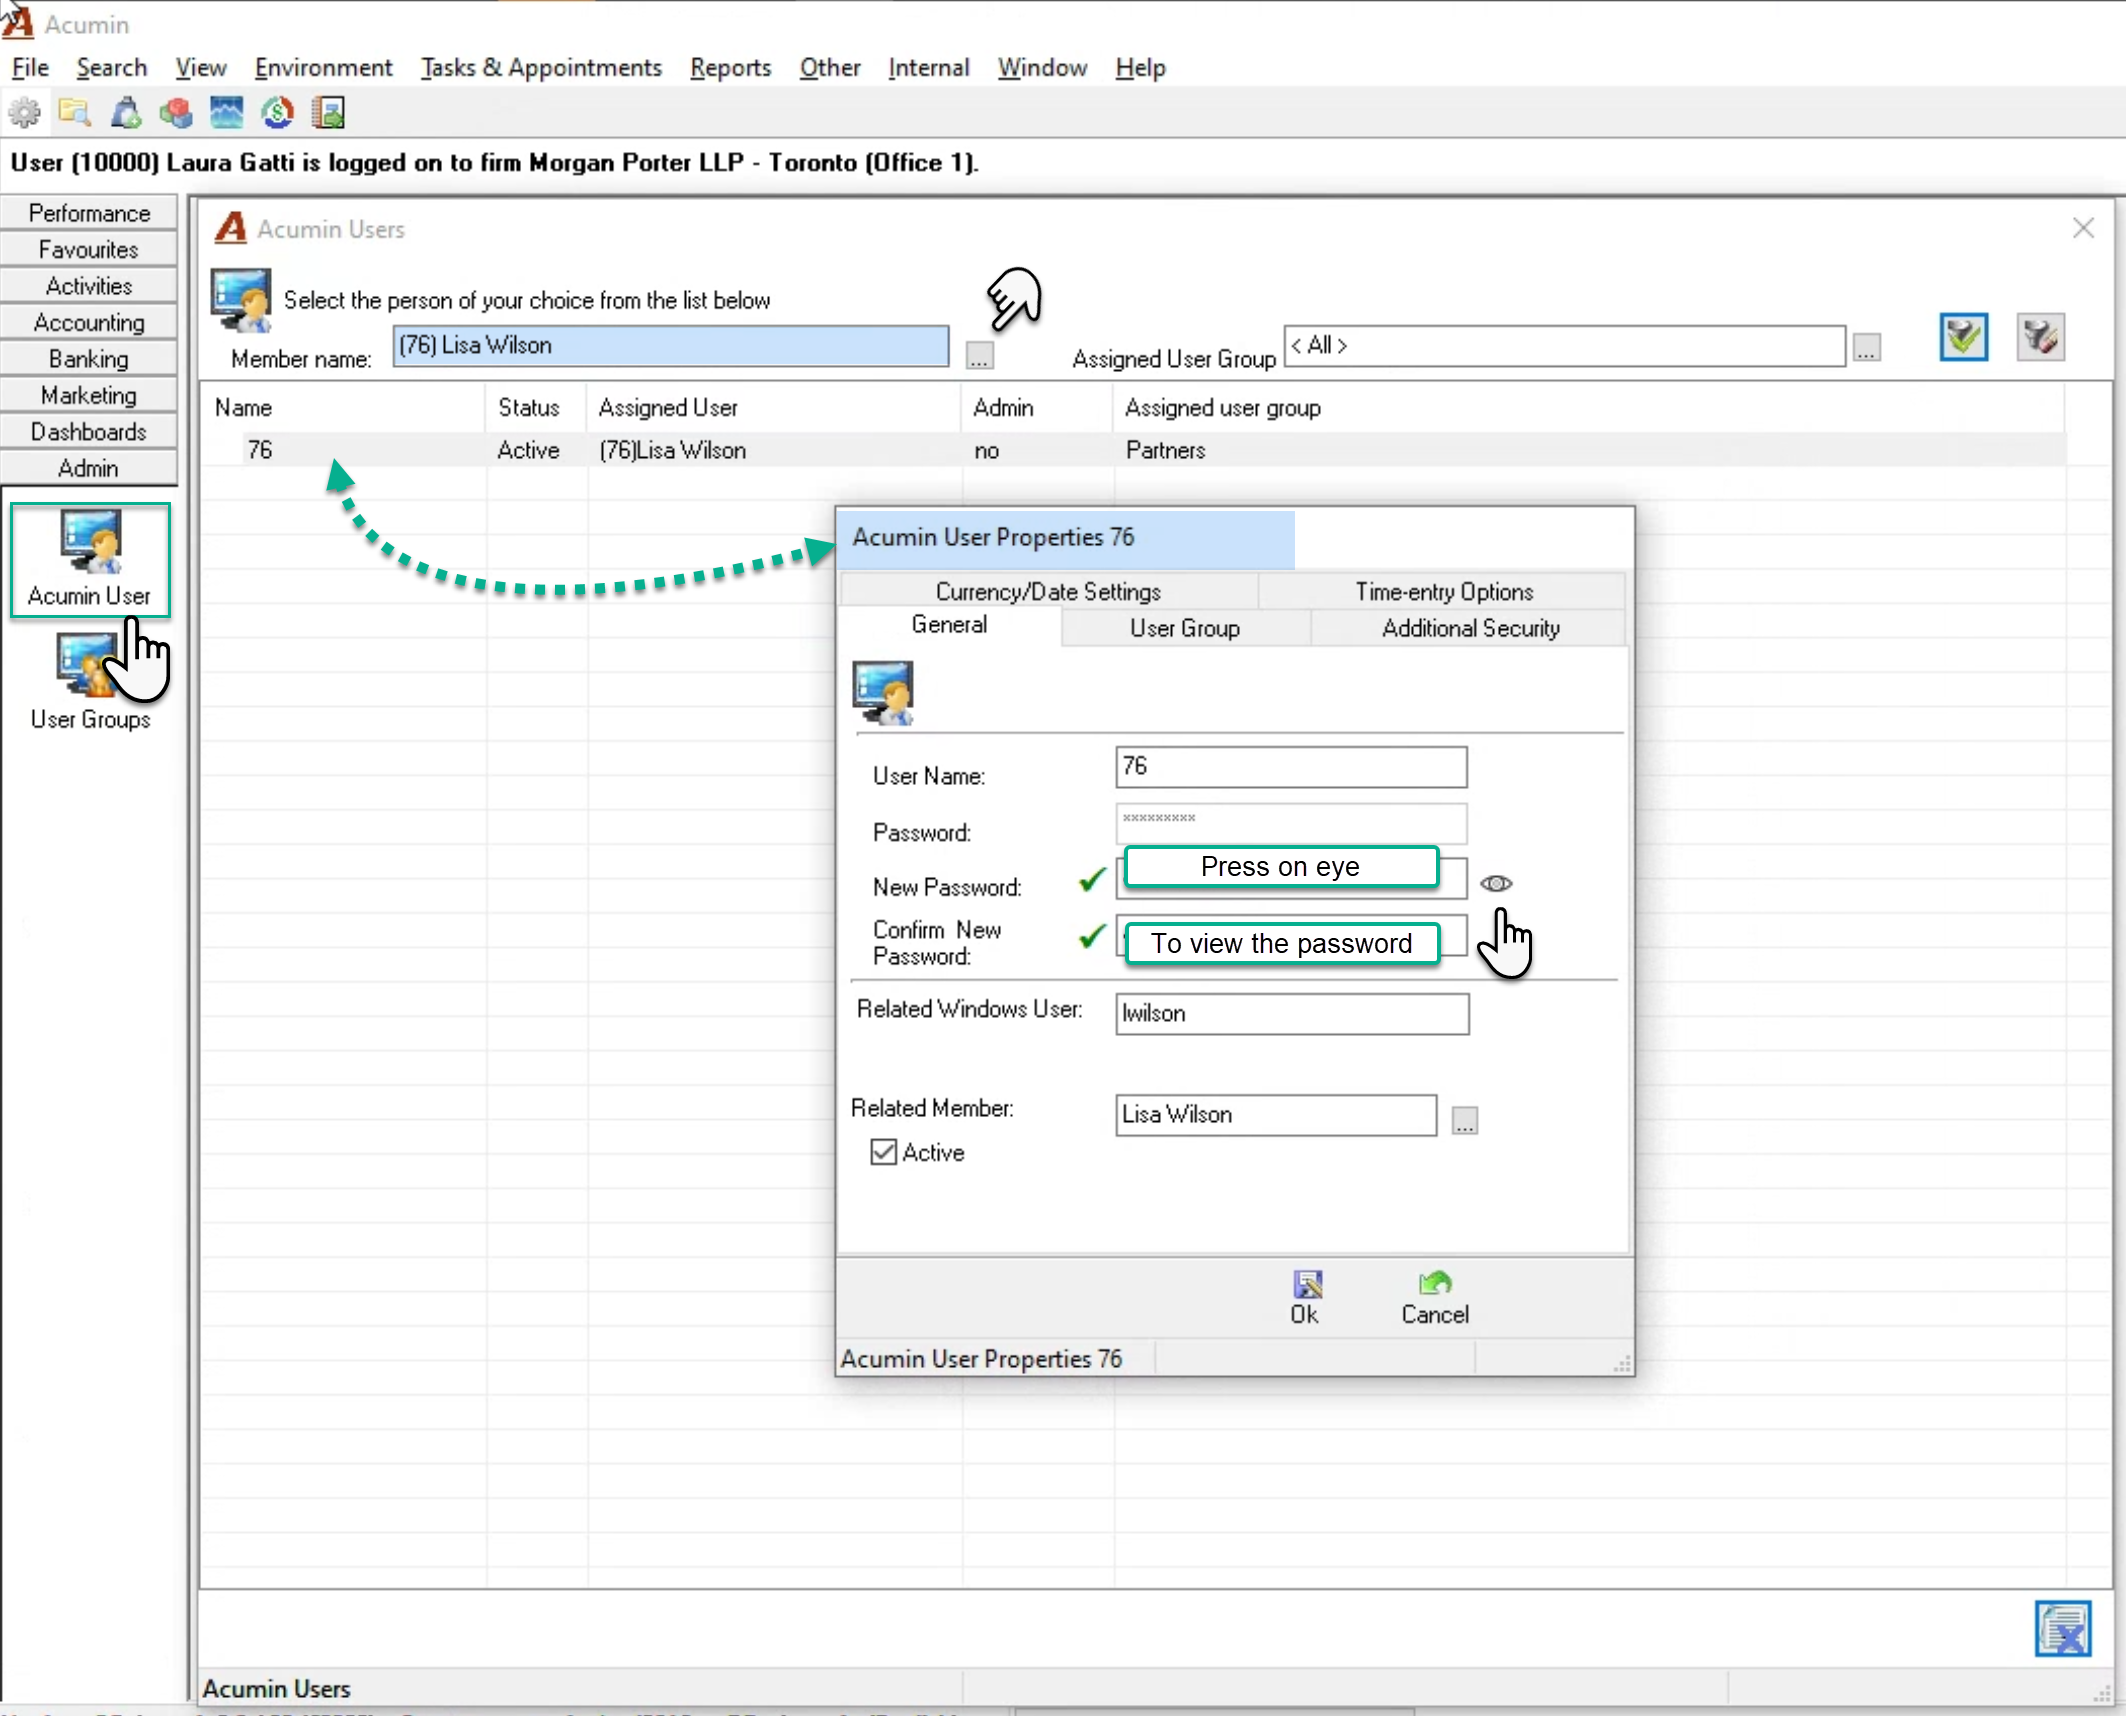Screen dimensions: 2126x1716
Task: Click the User Name field containing 76
Action: [x=1291, y=767]
